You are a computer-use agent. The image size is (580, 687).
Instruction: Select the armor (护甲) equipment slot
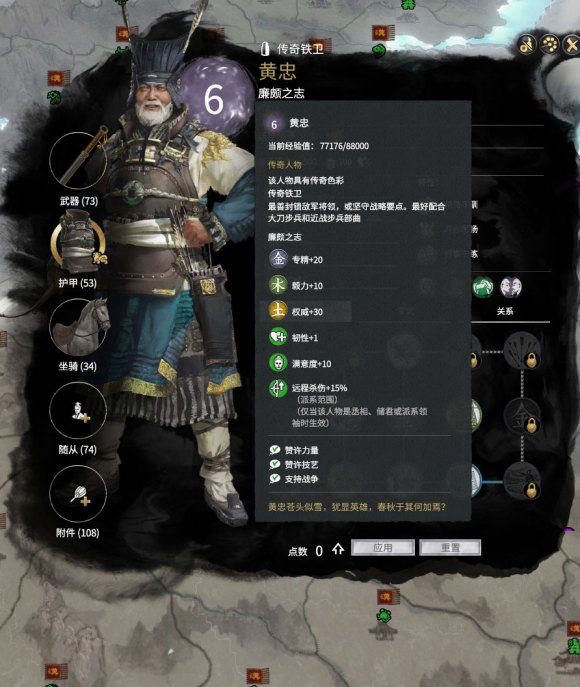pos(78,243)
